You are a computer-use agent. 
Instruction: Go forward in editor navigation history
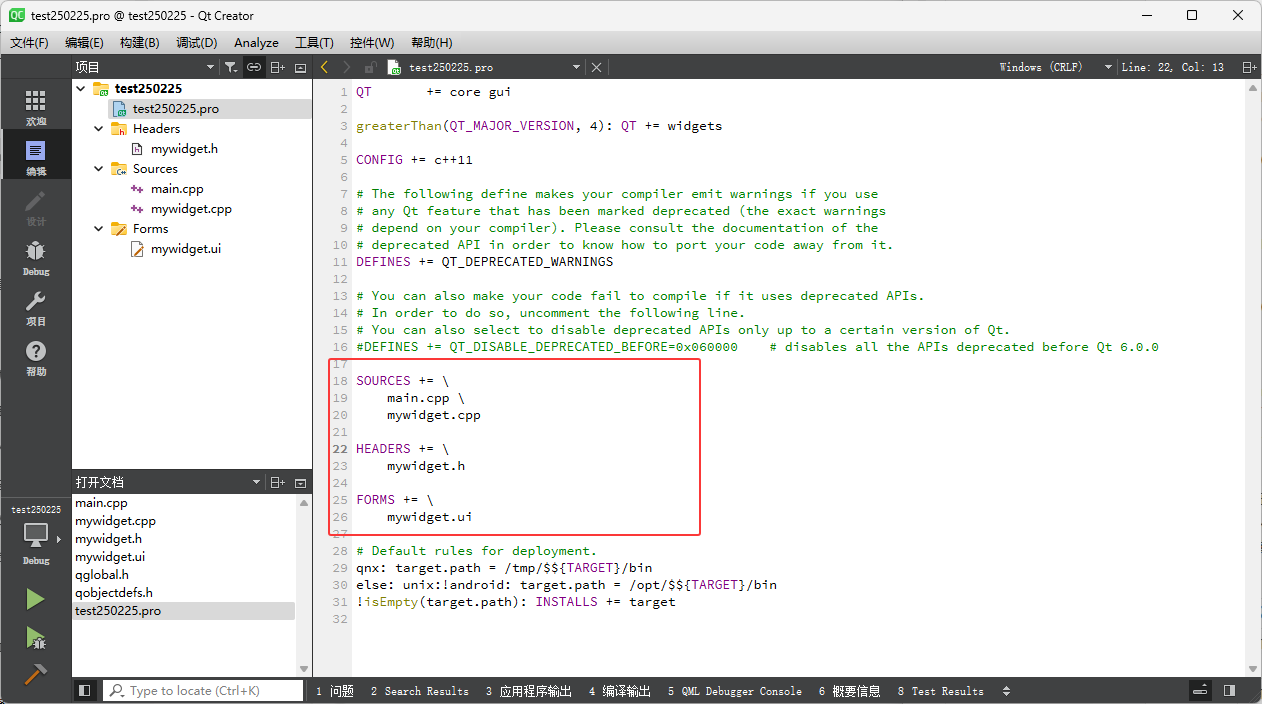coord(346,67)
